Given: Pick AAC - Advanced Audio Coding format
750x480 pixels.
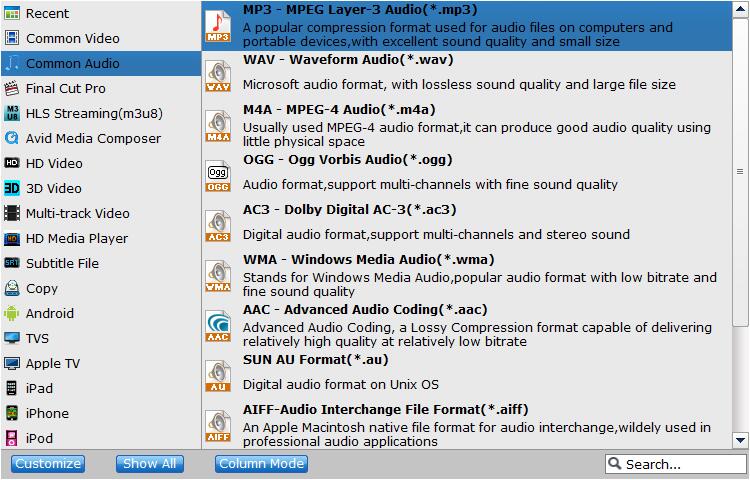Looking at the screenshot, I should [467, 326].
